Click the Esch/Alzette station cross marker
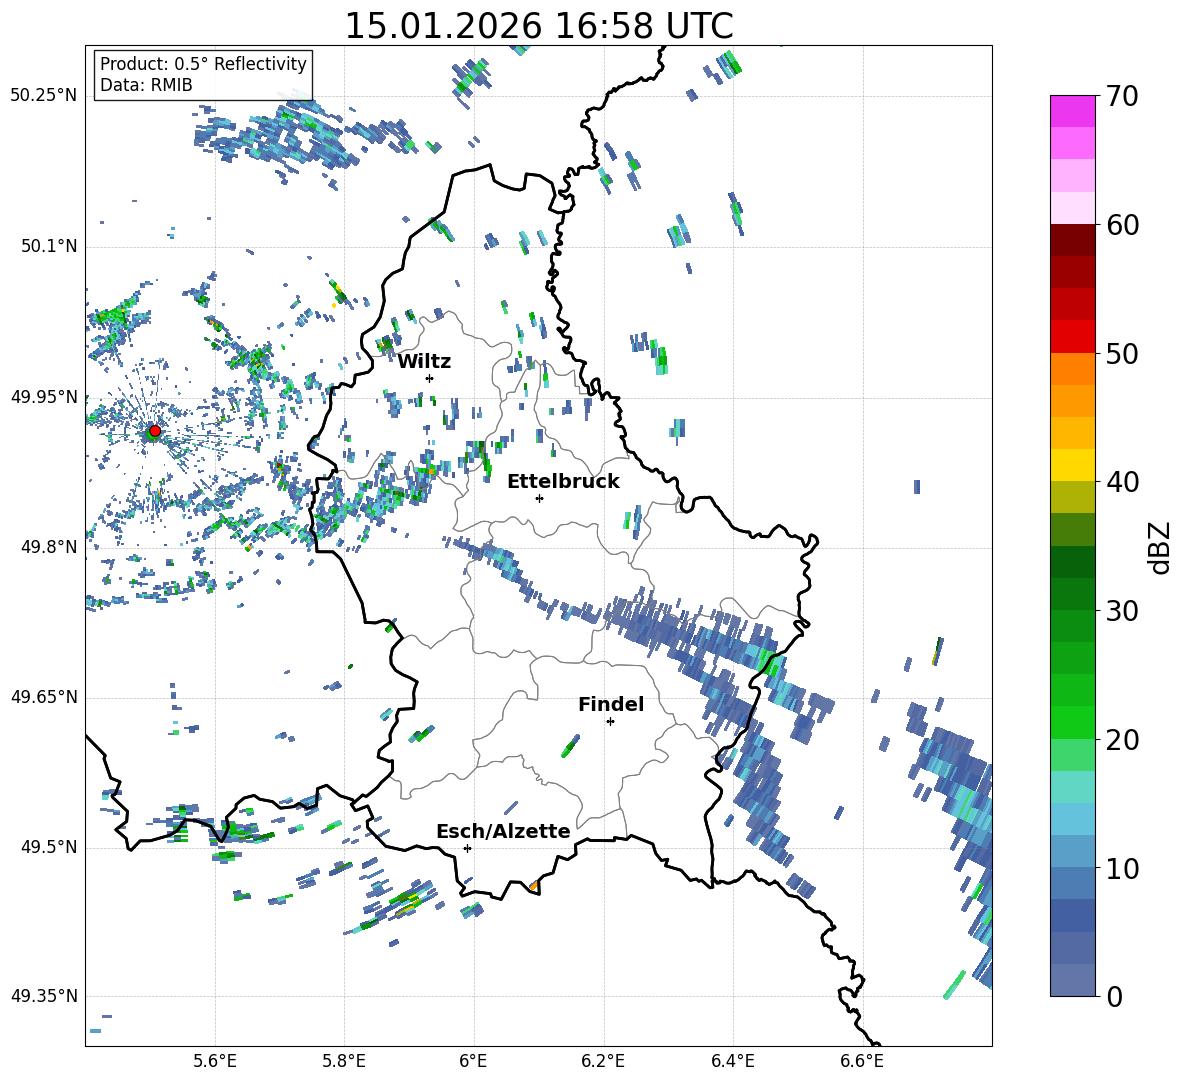The height and width of the screenshot is (1081, 1184). (x=467, y=848)
